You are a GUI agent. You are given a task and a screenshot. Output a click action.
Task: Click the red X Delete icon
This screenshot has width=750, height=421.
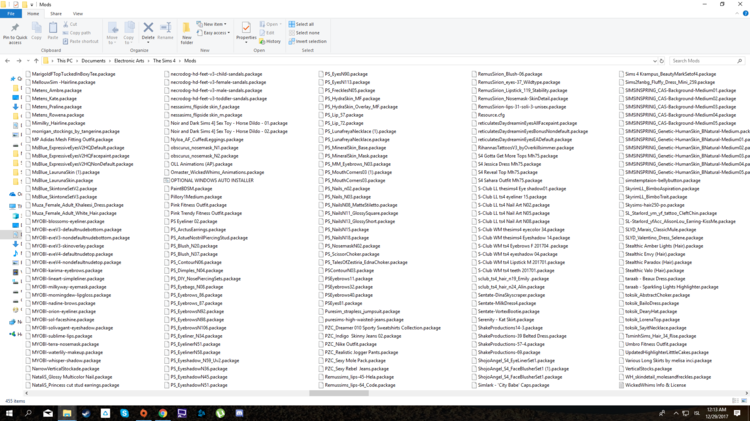point(148,28)
